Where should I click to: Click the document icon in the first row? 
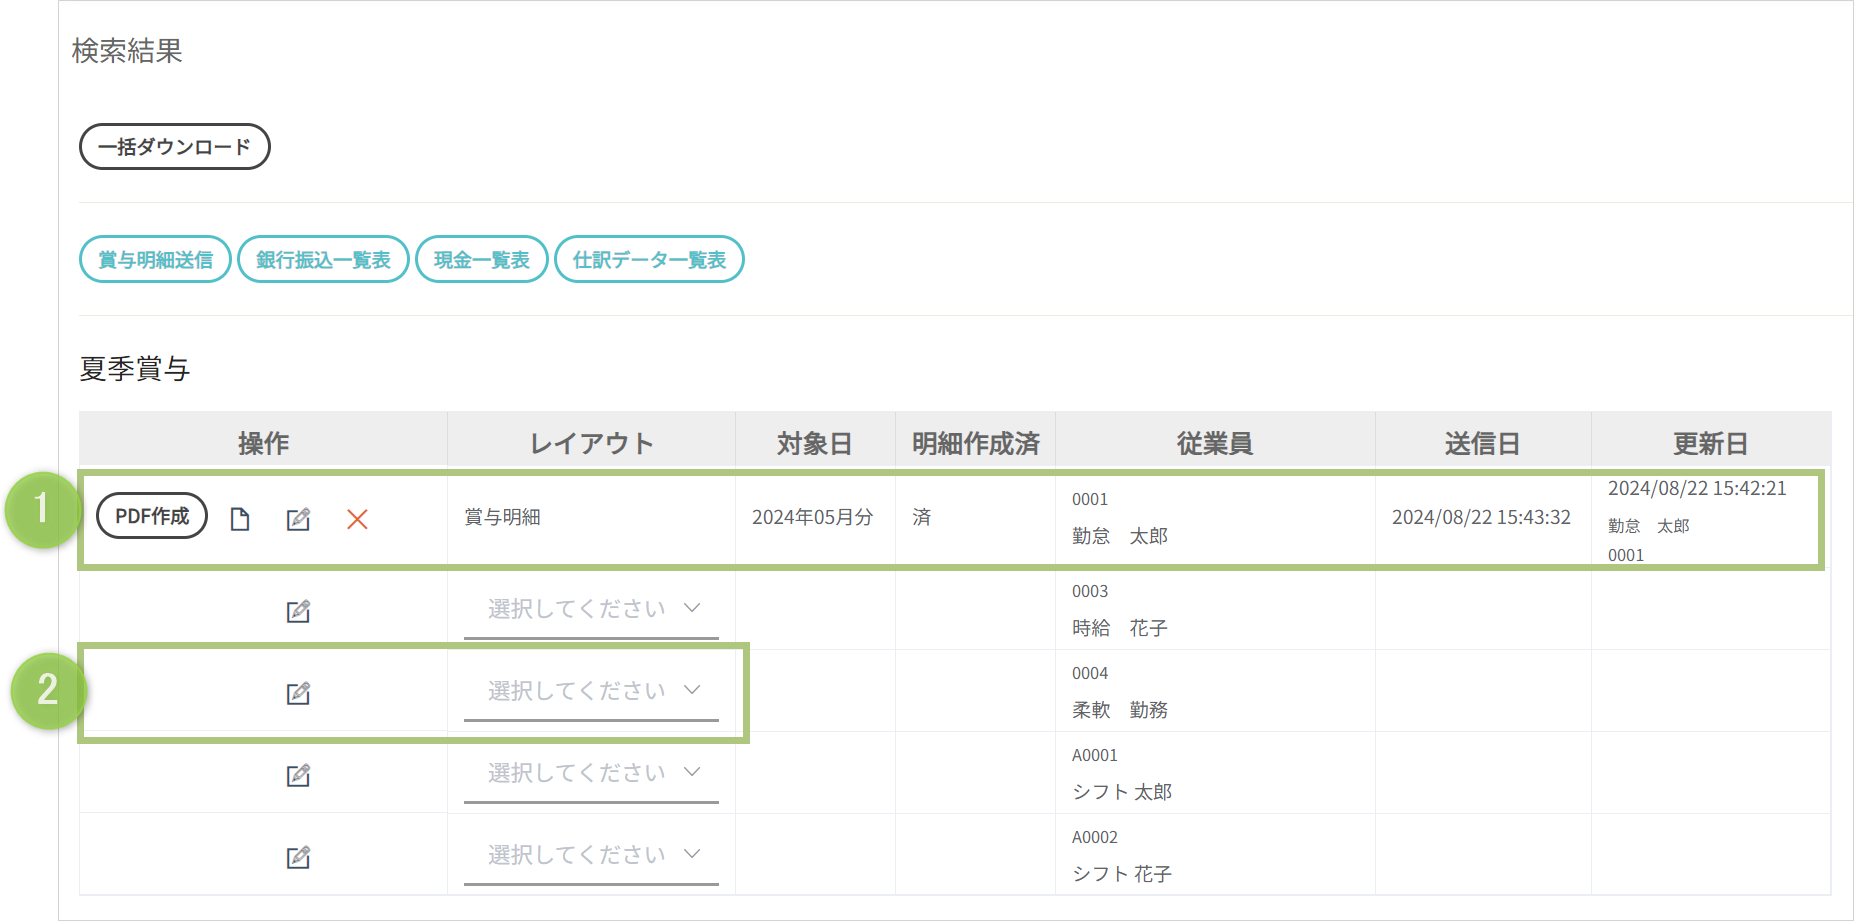click(x=240, y=519)
